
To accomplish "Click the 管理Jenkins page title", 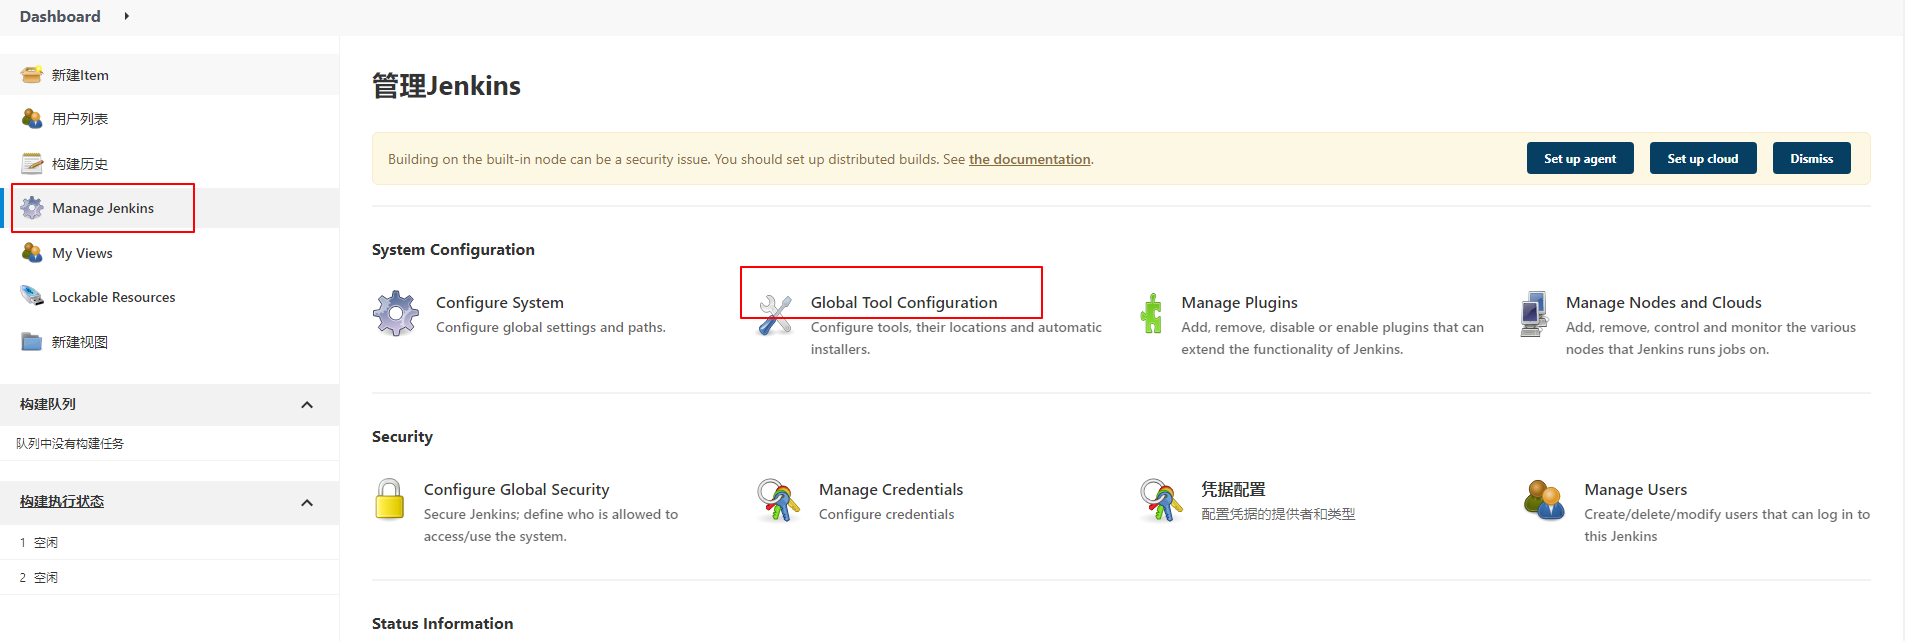I will pyautogui.click(x=446, y=86).
